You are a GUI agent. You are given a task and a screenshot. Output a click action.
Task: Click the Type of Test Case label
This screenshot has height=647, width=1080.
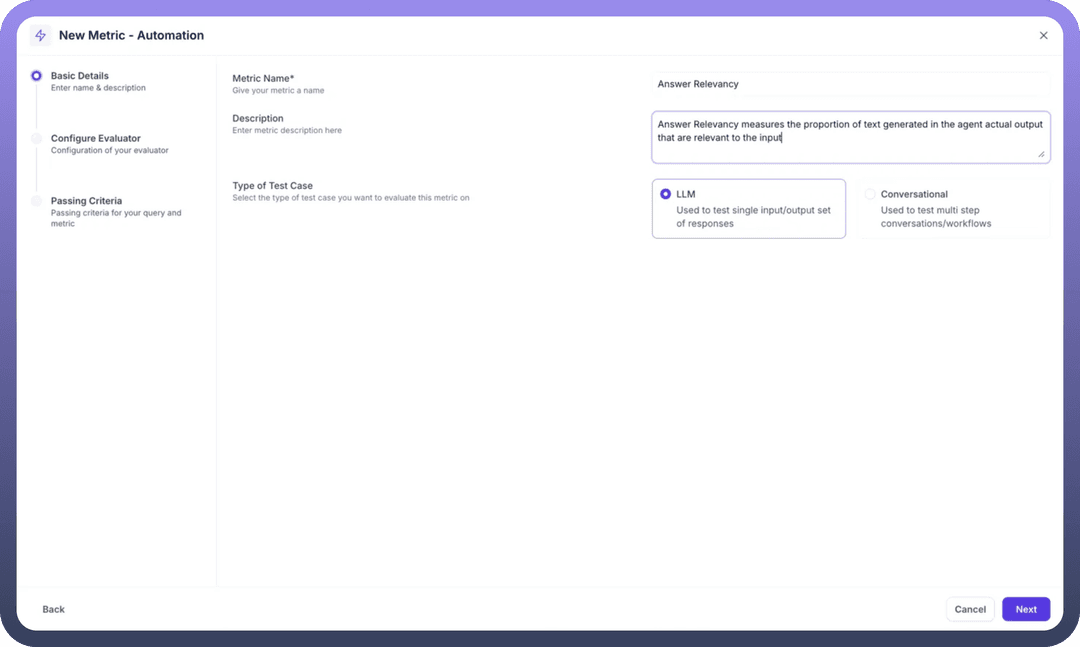[x=273, y=186]
